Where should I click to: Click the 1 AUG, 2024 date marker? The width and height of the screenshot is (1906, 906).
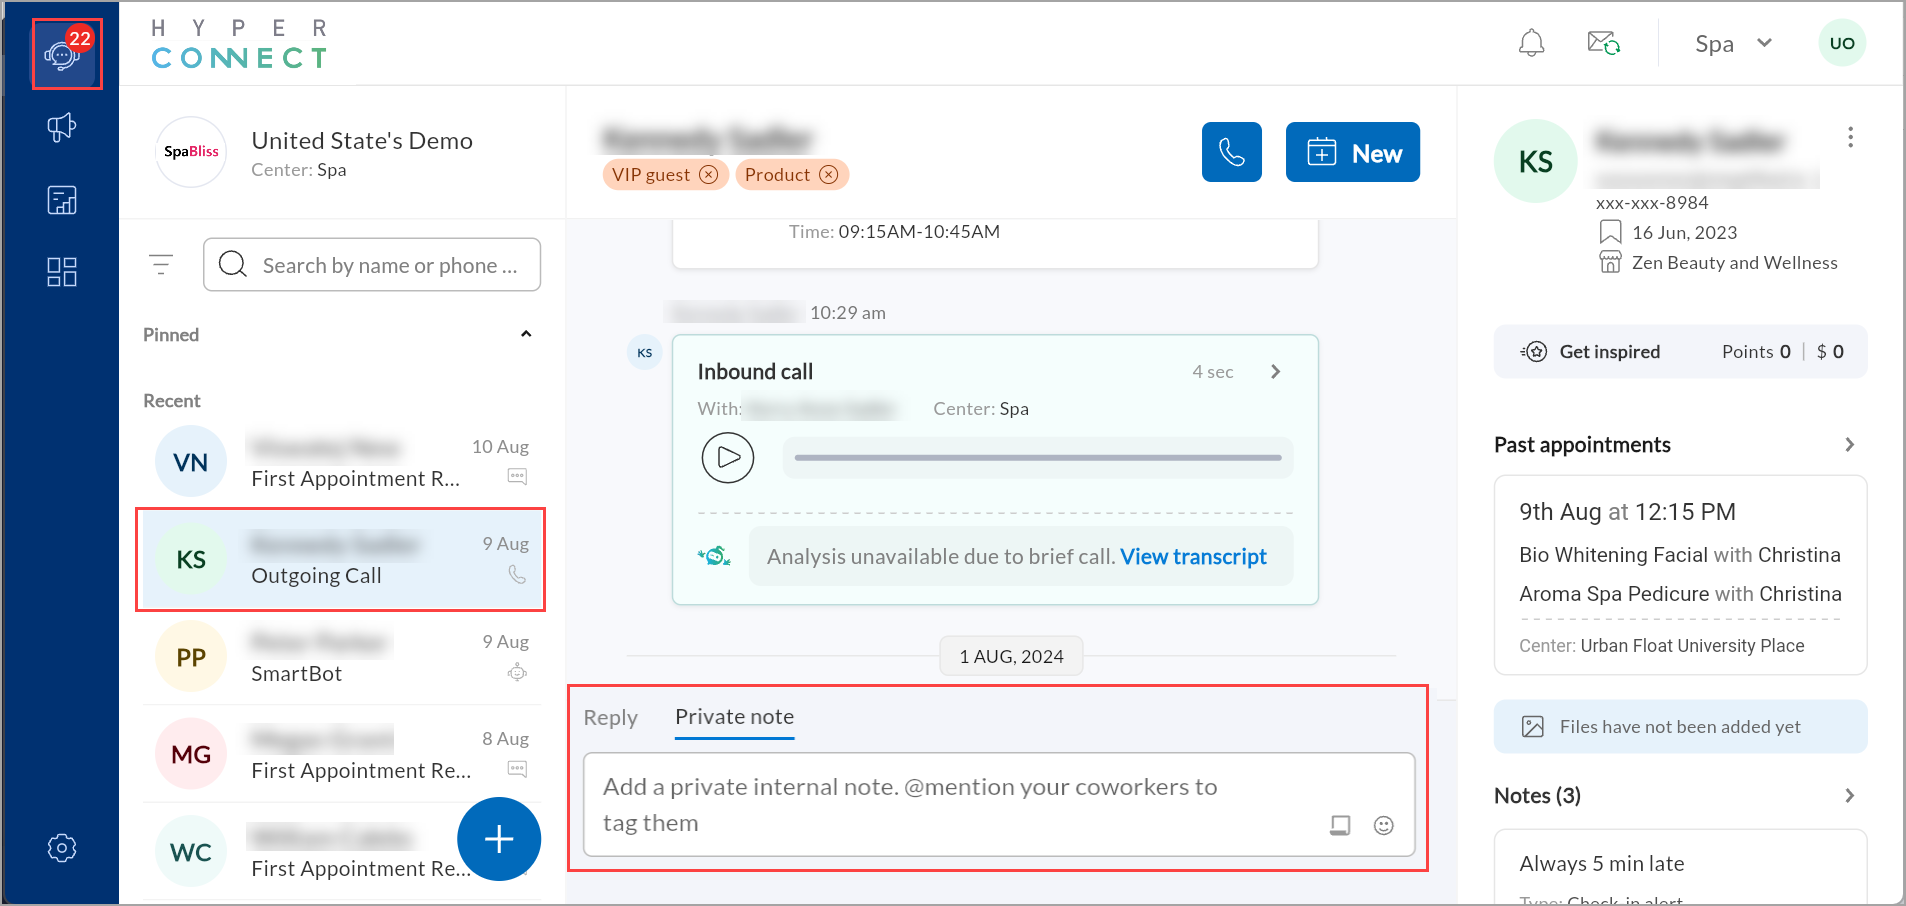point(1011,657)
